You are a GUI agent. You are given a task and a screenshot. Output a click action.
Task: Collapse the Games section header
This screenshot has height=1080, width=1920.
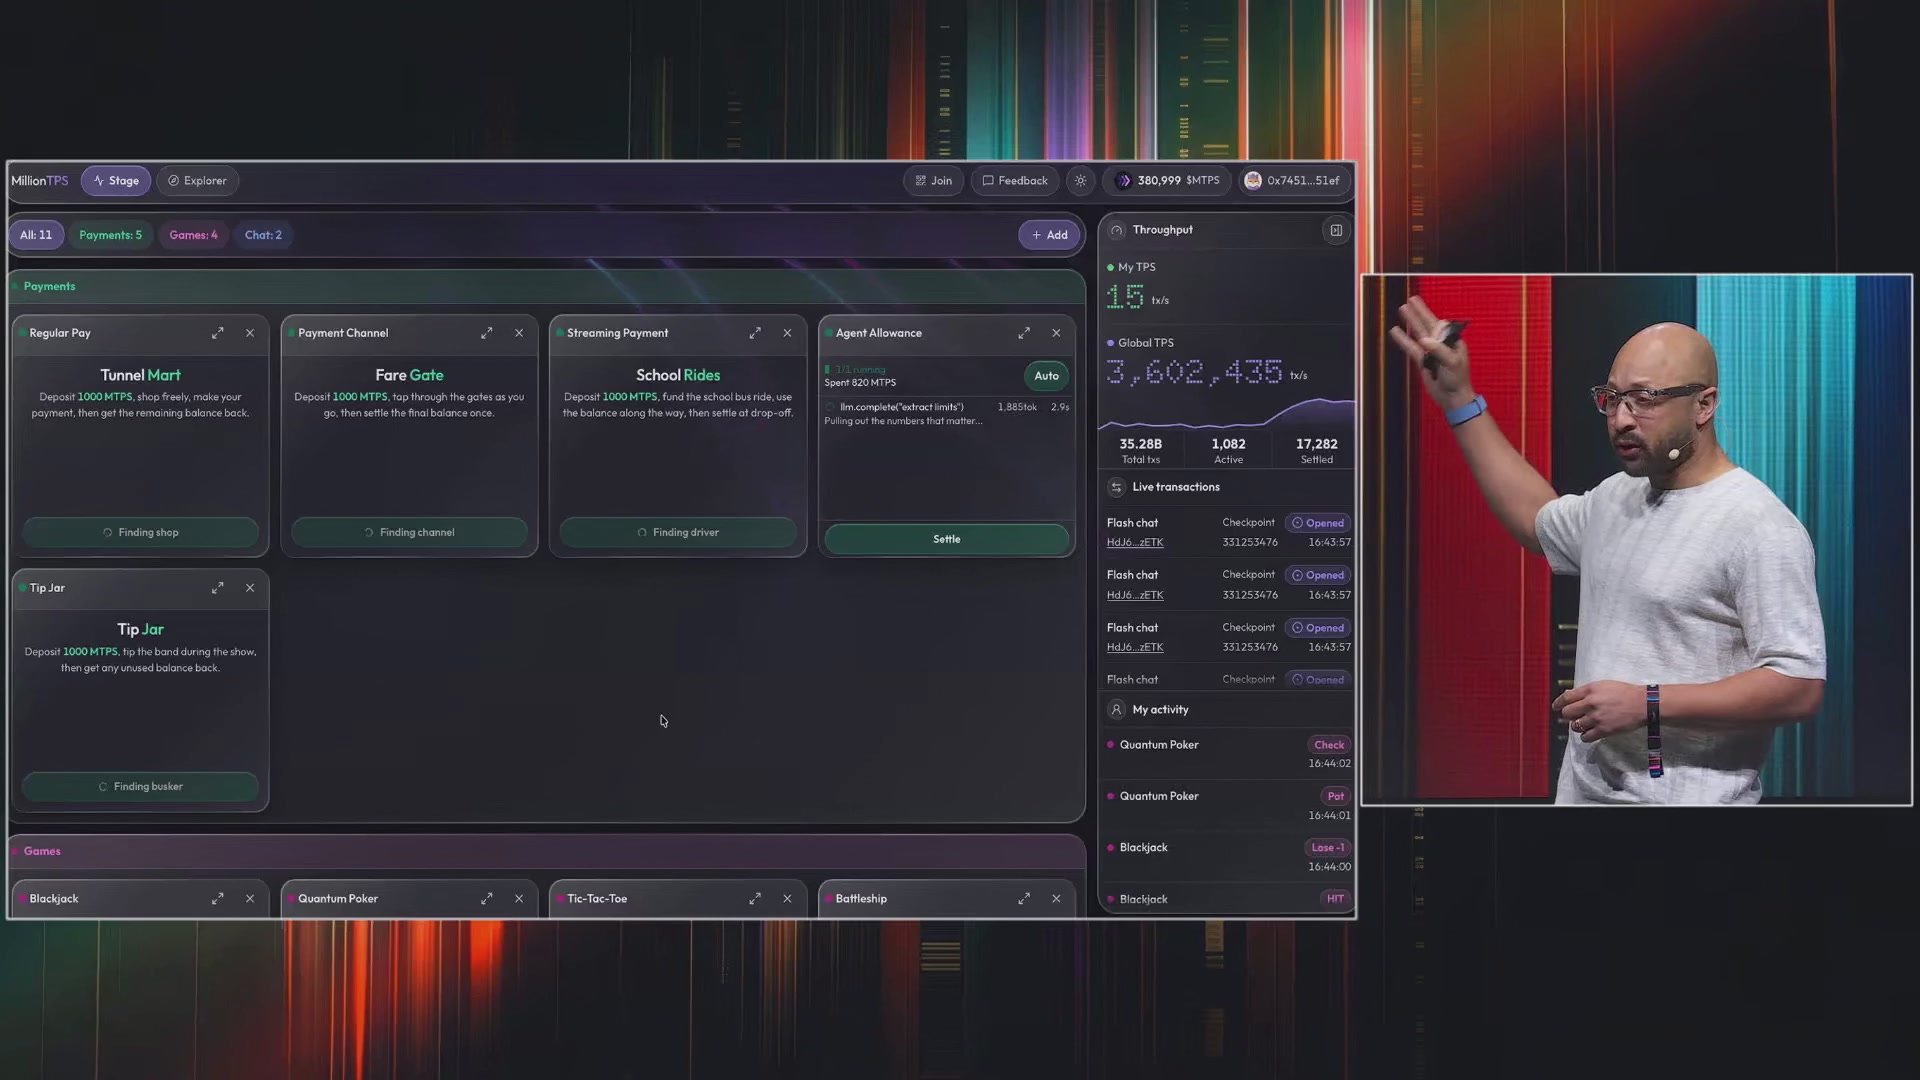coord(547,851)
